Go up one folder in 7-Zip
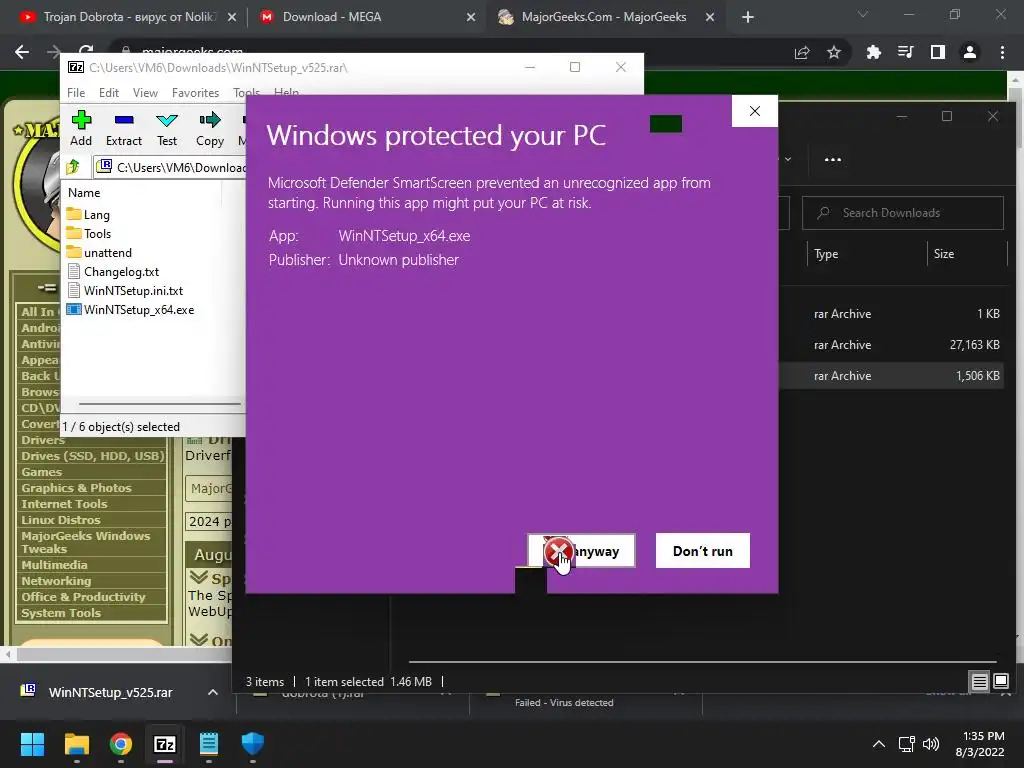Viewport: 1024px width, 768px height. (x=73, y=167)
